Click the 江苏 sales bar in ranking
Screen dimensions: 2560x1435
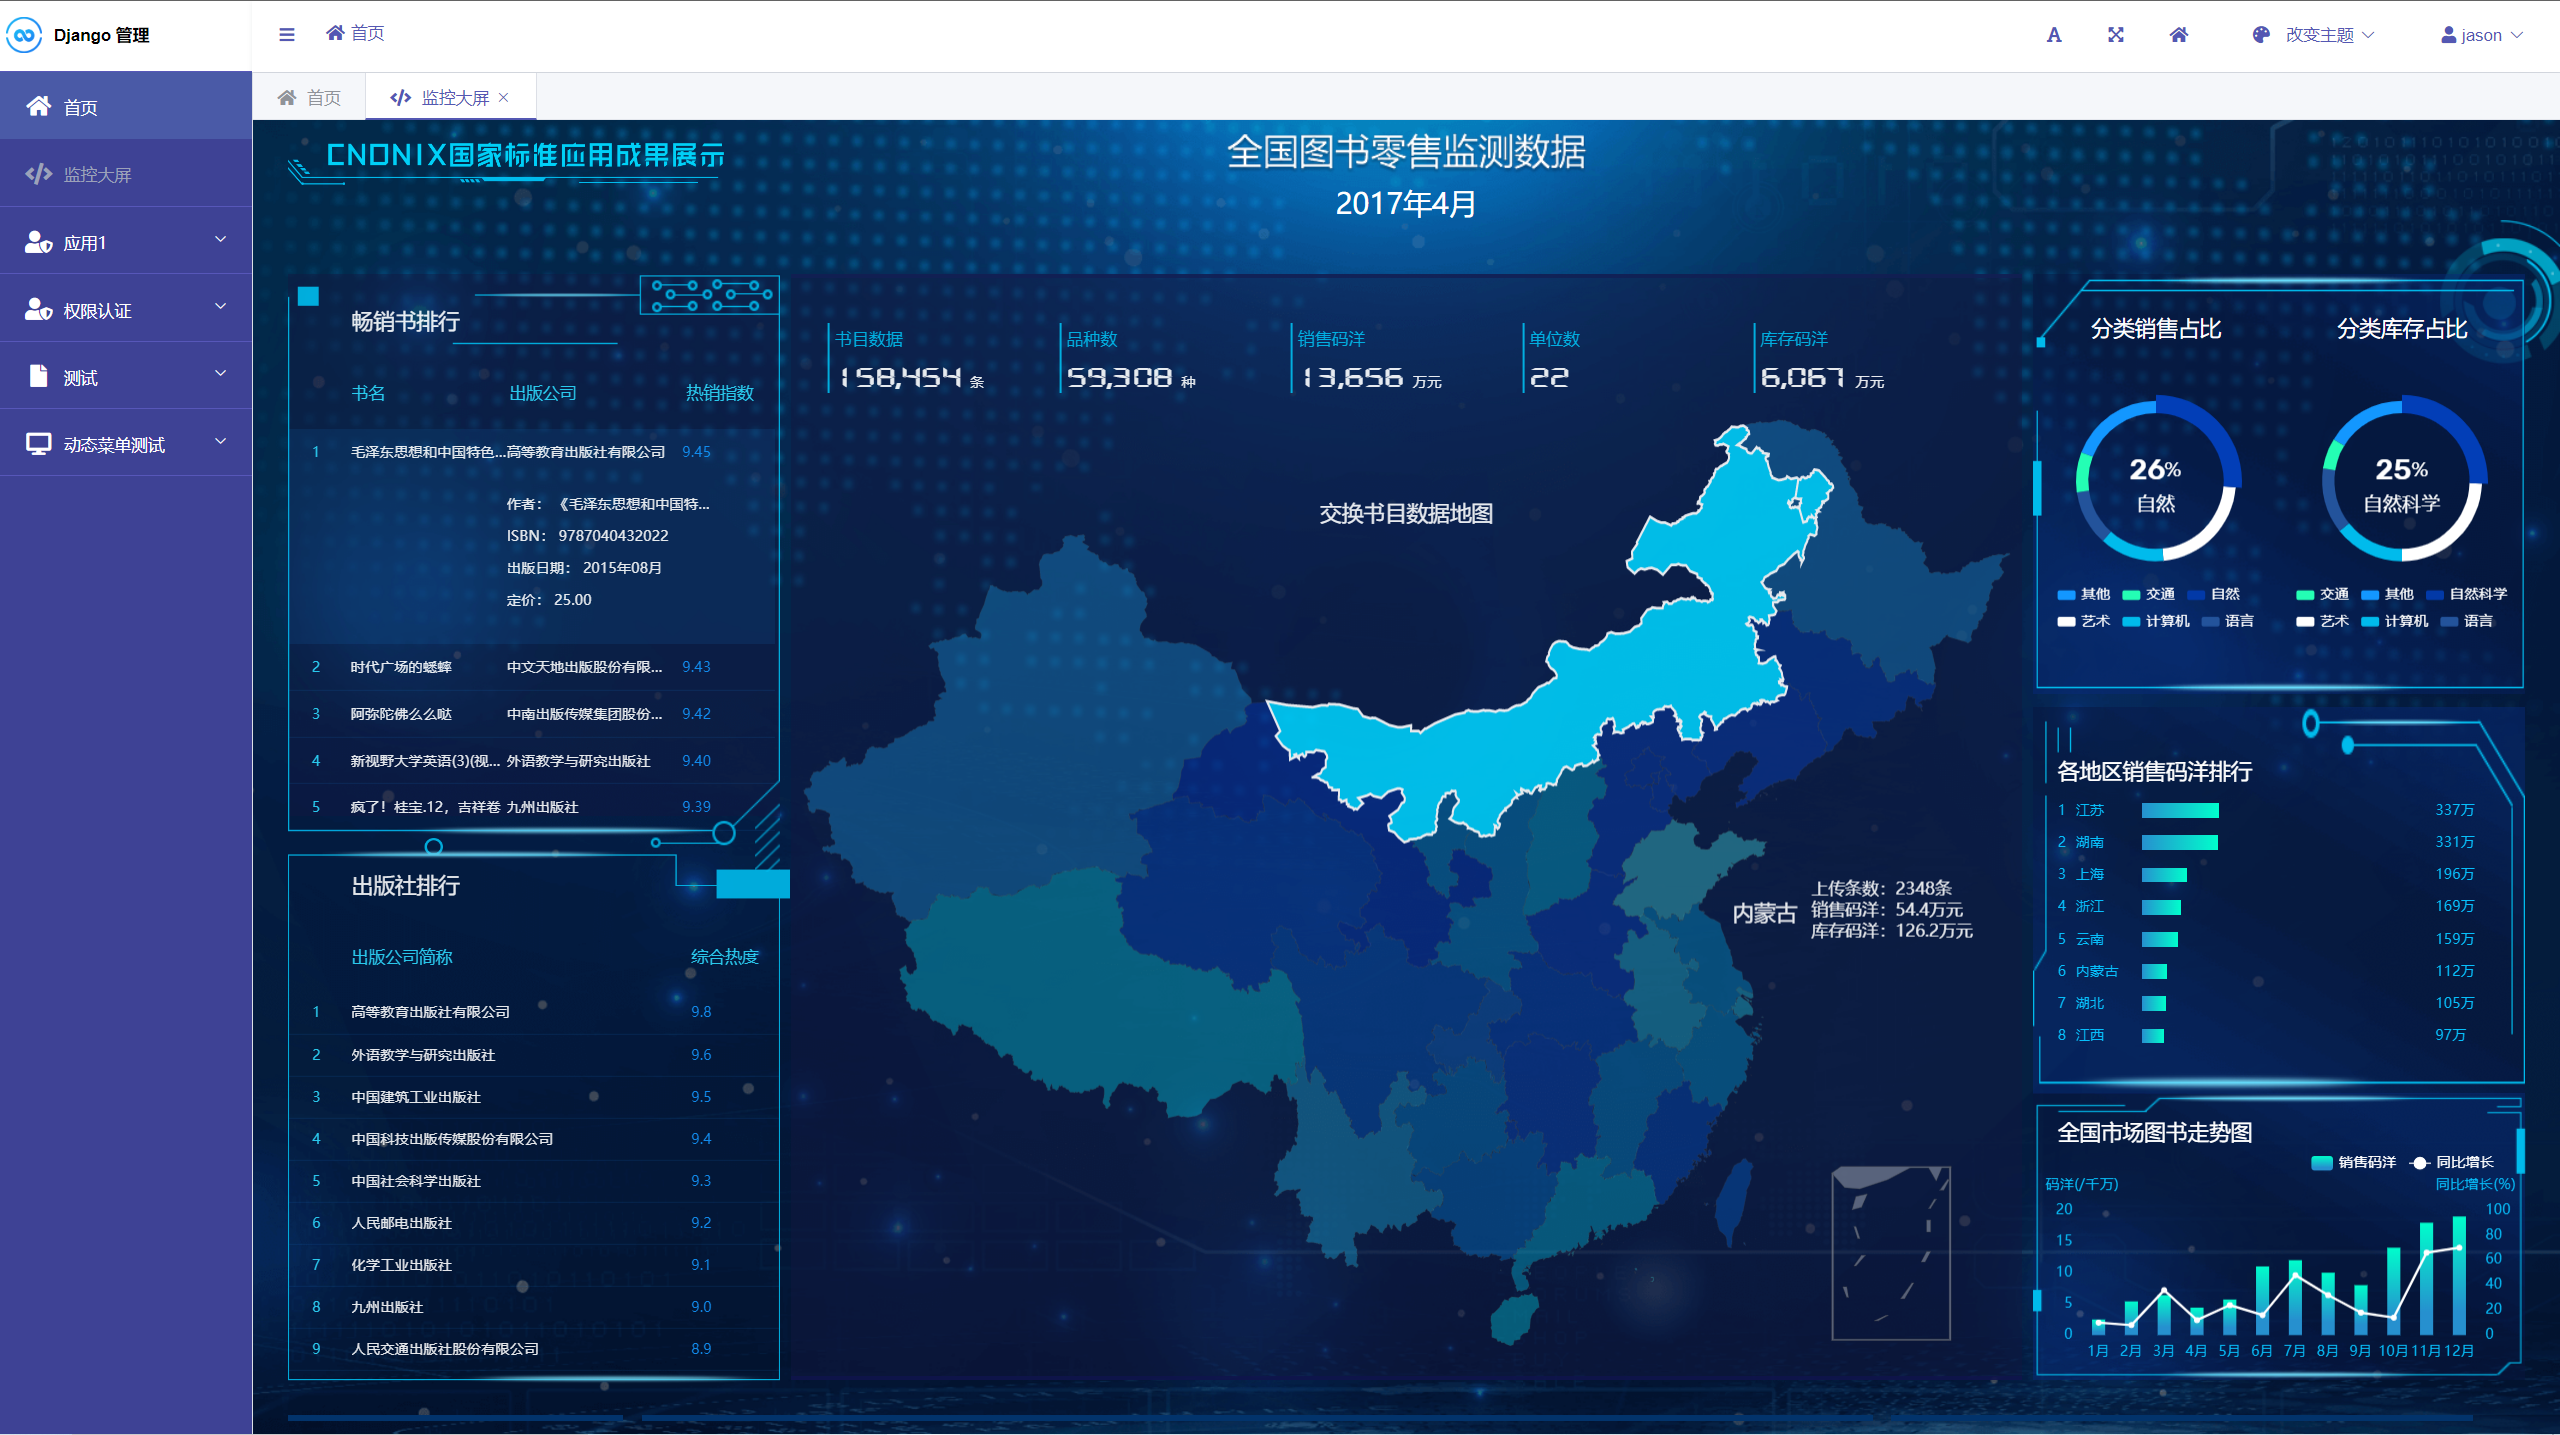point(2179,810)
